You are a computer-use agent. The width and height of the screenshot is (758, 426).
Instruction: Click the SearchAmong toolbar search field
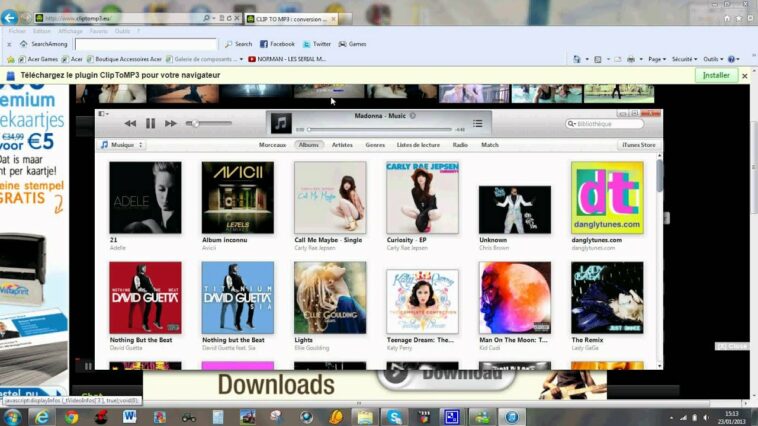click(146, 44)
